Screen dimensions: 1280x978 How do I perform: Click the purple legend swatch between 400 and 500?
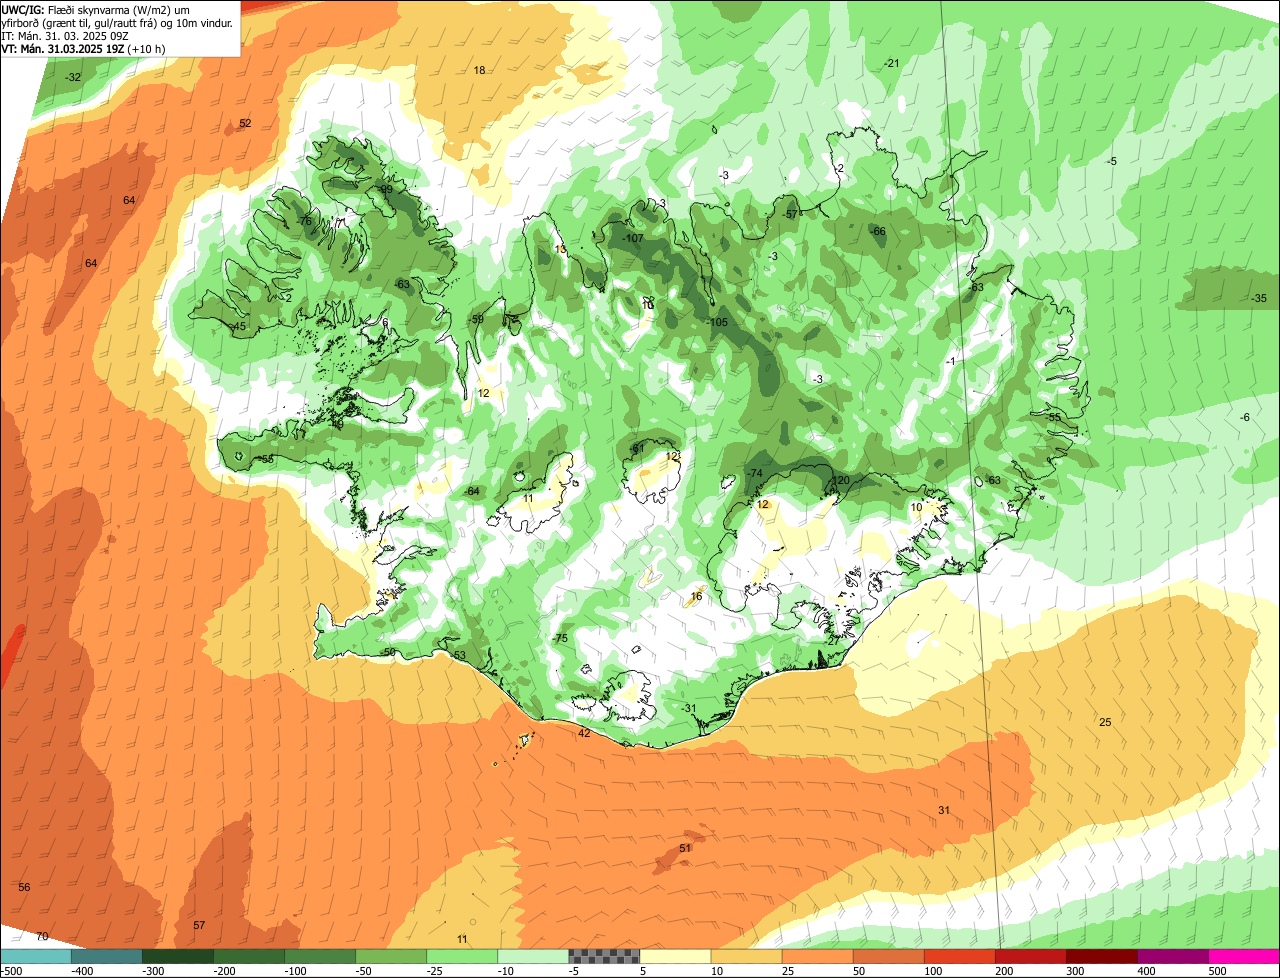point(1173,956)
